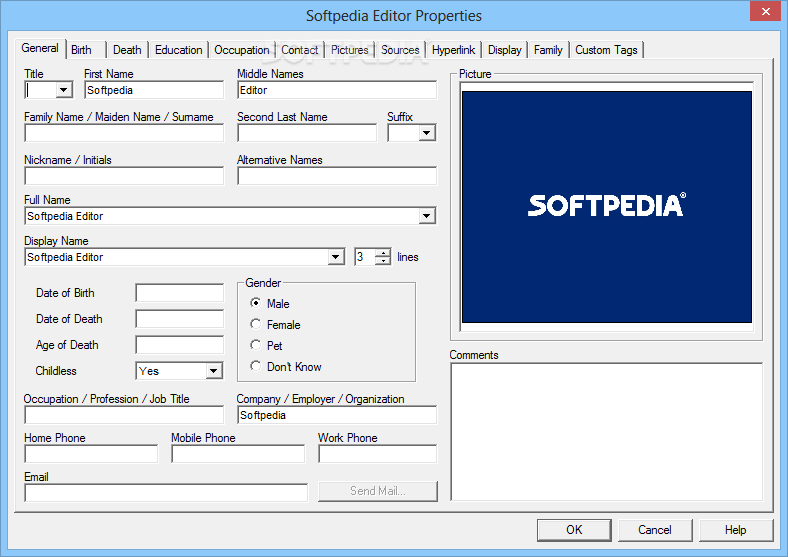
Task: Focus the Age of Death field
Action: [179, 345]
